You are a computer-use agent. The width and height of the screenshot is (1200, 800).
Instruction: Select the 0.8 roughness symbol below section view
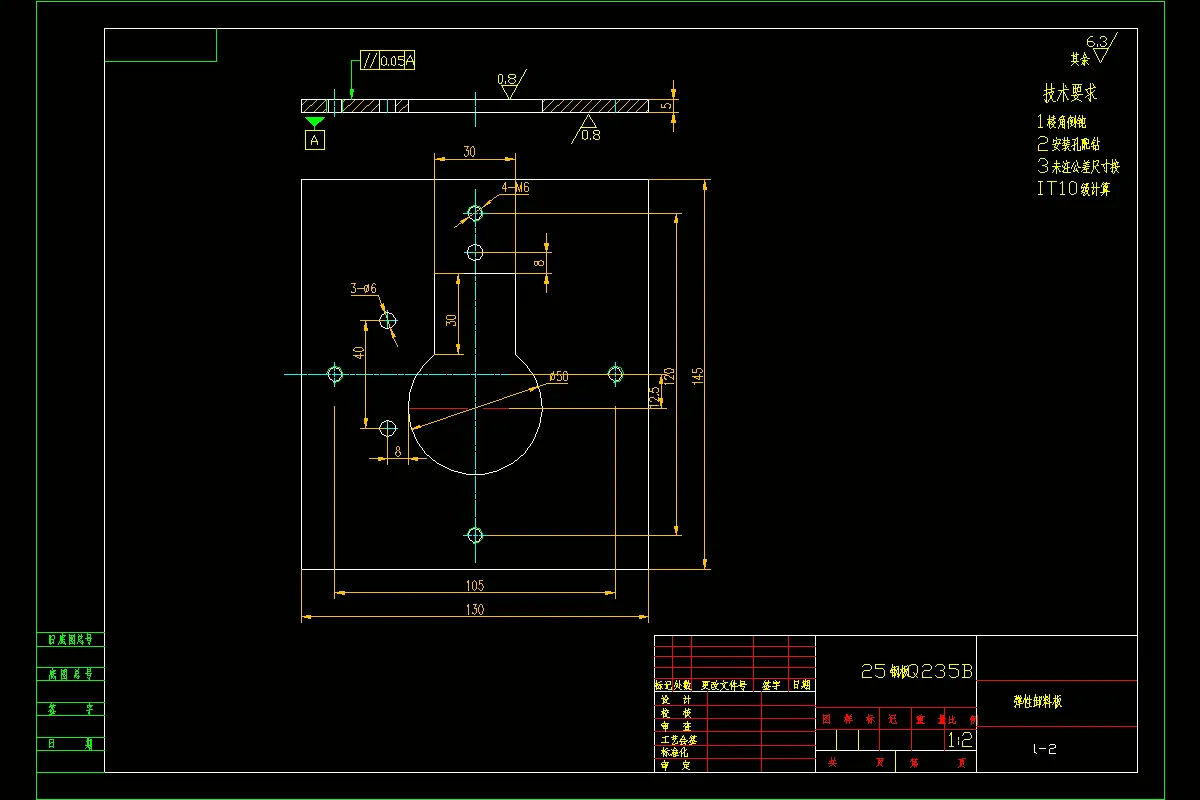(x=588, y=129)
